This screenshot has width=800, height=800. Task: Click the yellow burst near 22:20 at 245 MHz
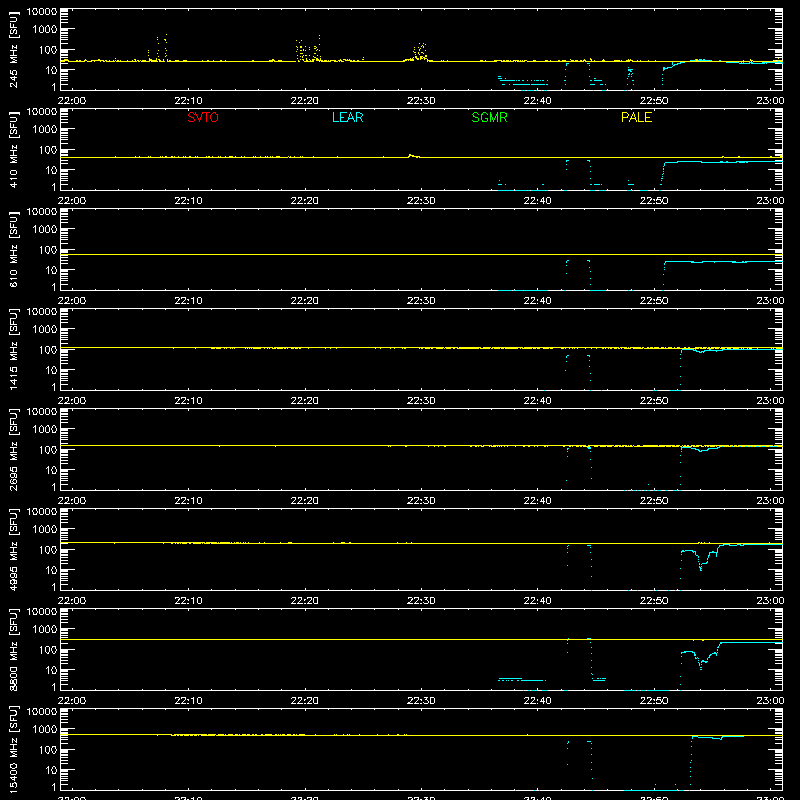pos(308,50)
